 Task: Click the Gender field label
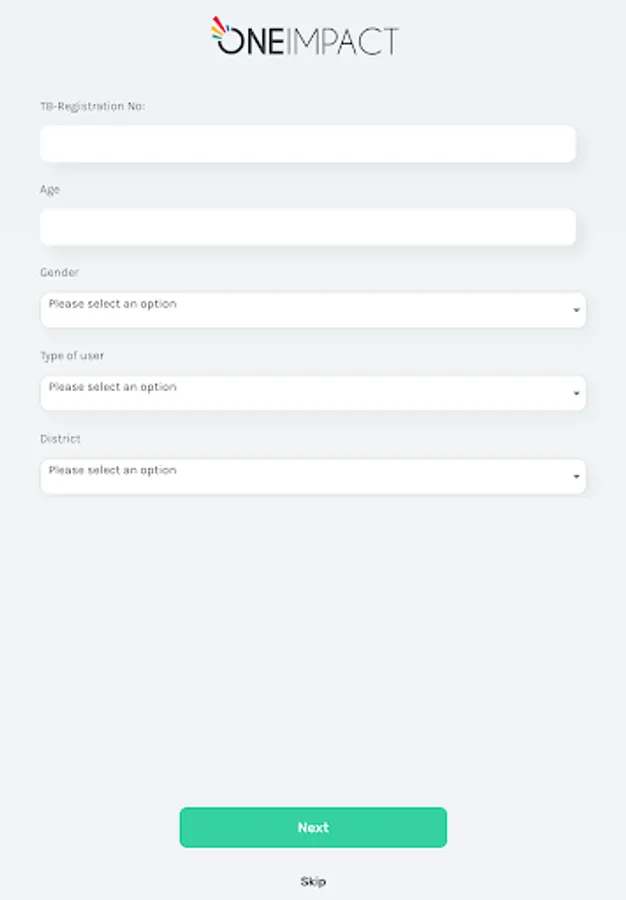pyautogui.click(x=59, y=272)
